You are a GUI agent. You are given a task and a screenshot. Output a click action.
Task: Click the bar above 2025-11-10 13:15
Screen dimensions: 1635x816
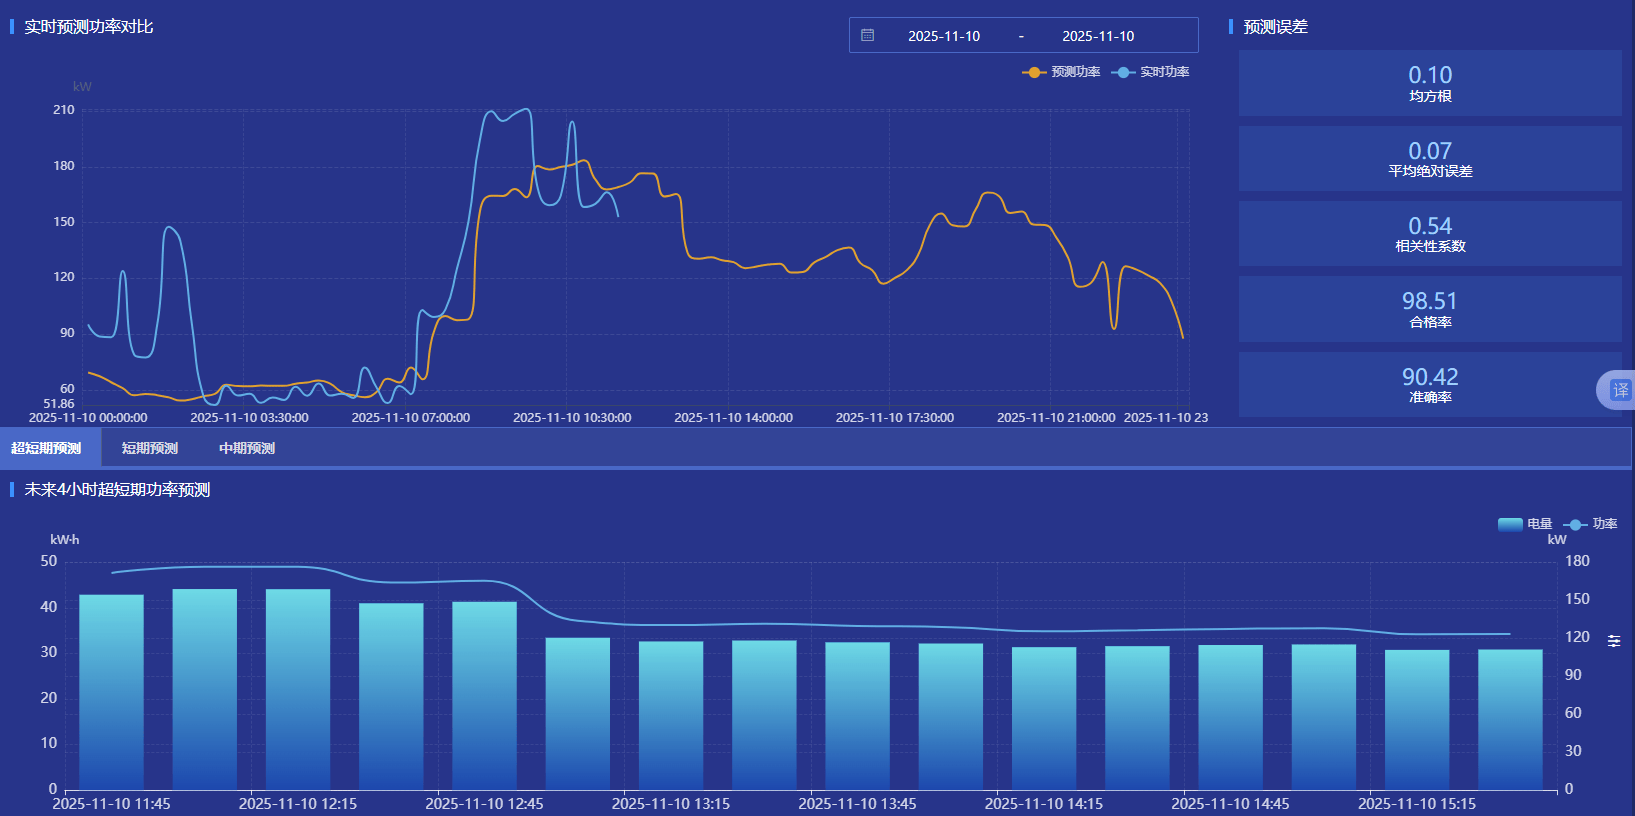pyautogui.click(x=671, y=715)
